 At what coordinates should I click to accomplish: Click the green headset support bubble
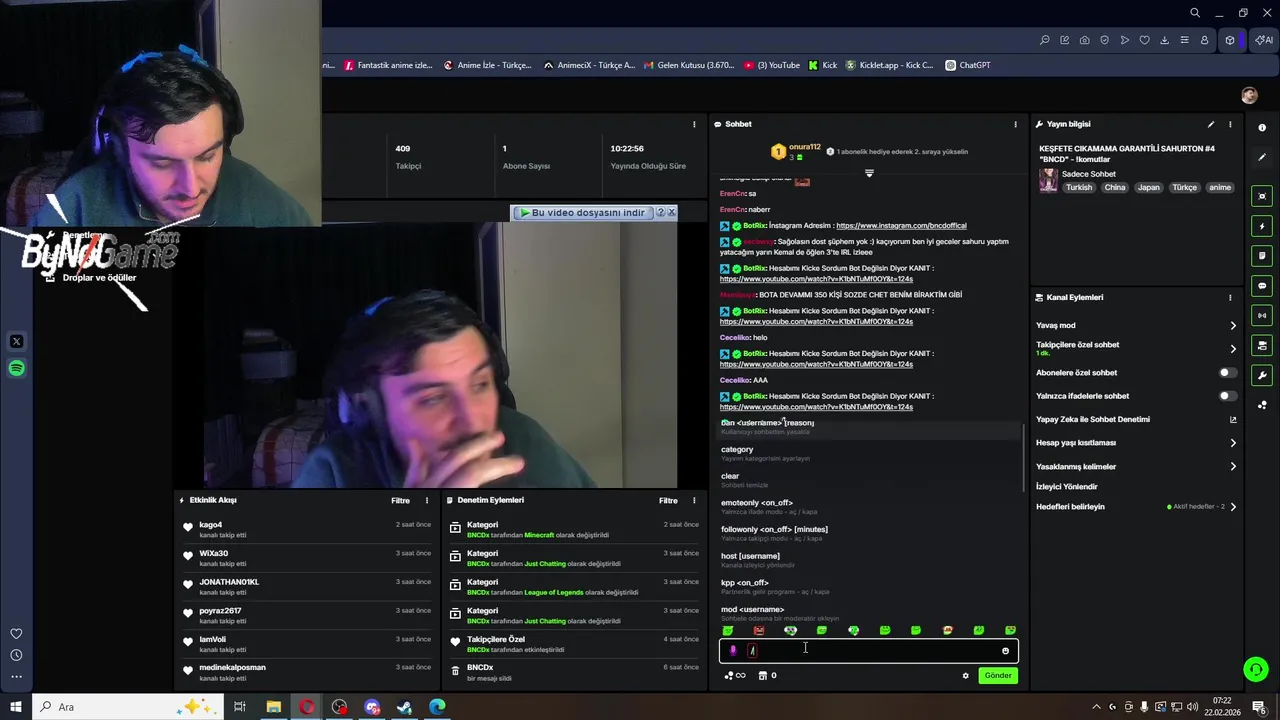click(x=1256, y=669)
